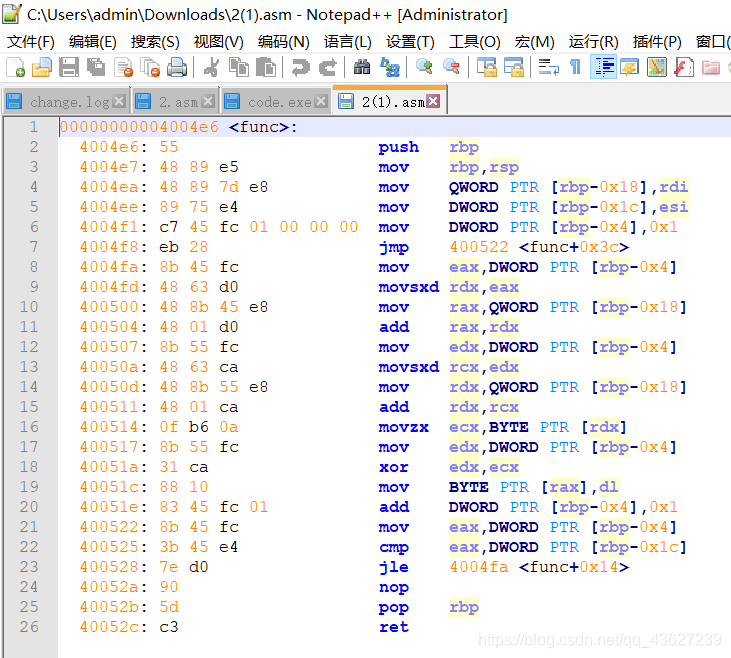This screenshot has height=658, width=731.
Task: Click the cmp instruction on line 22
Action: [394, 547]
